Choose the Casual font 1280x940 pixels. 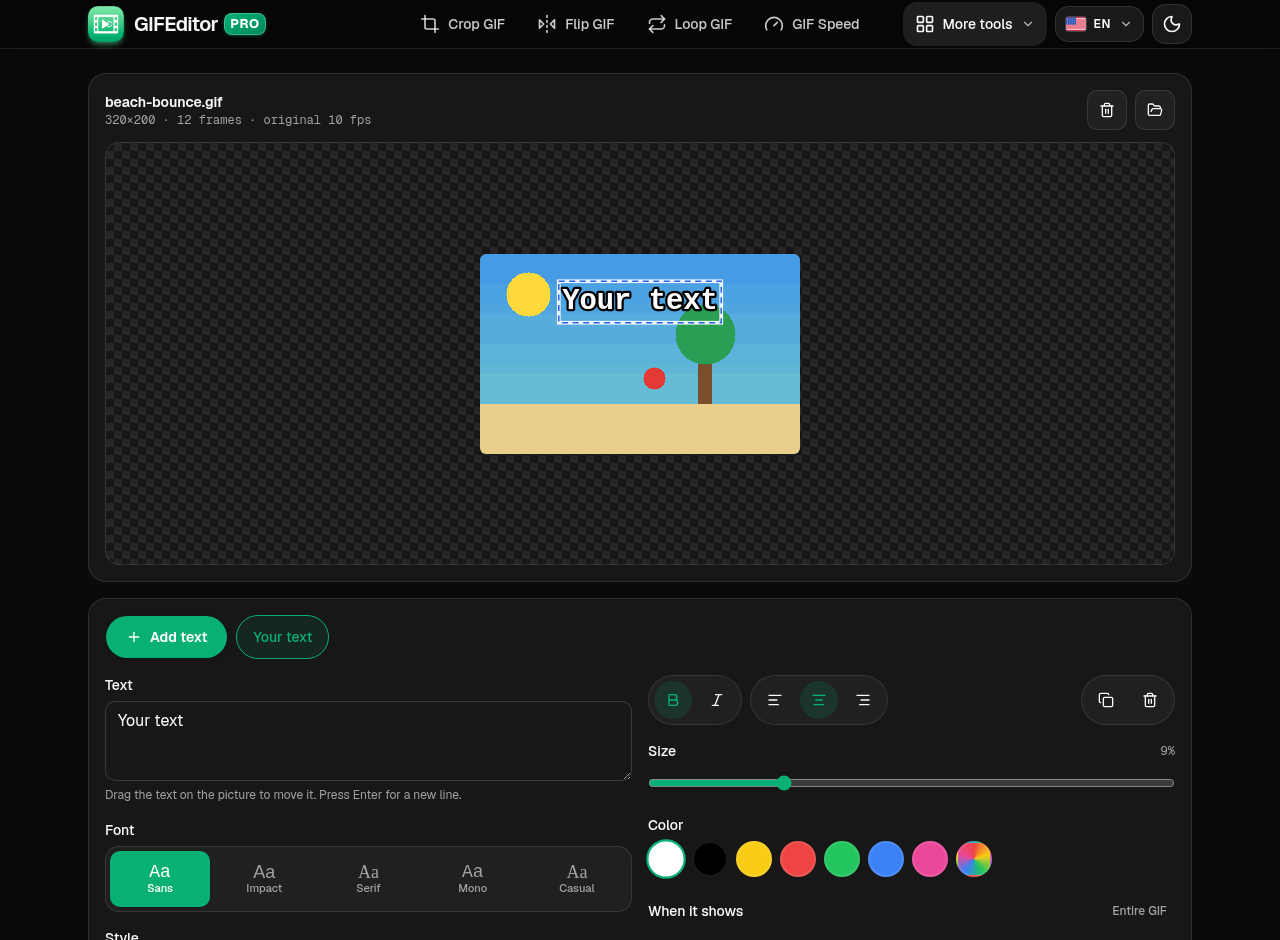click(577, 879)
